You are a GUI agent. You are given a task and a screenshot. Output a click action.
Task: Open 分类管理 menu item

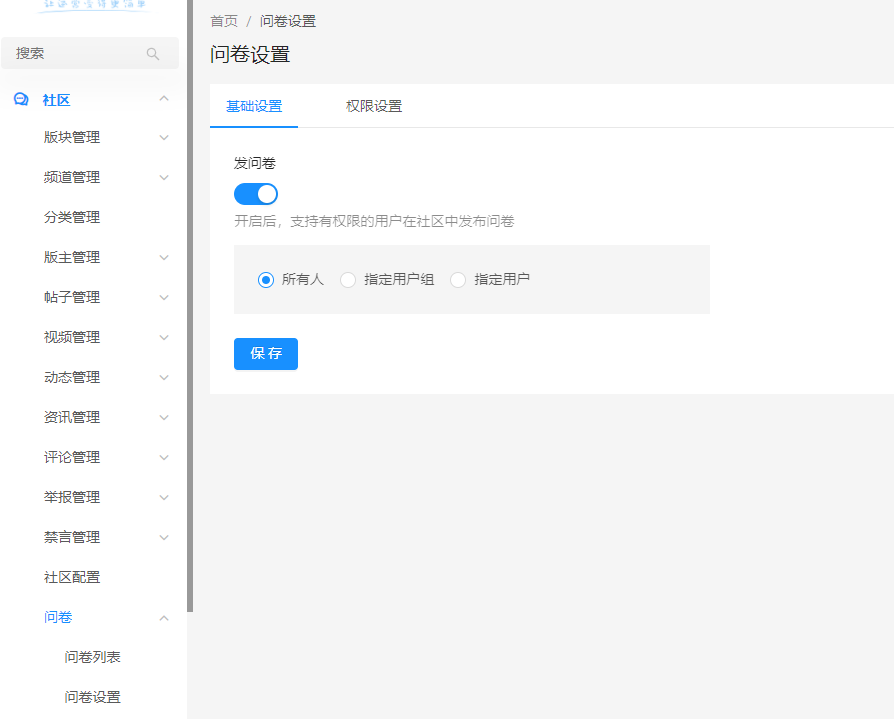click(x=72, y=217)
